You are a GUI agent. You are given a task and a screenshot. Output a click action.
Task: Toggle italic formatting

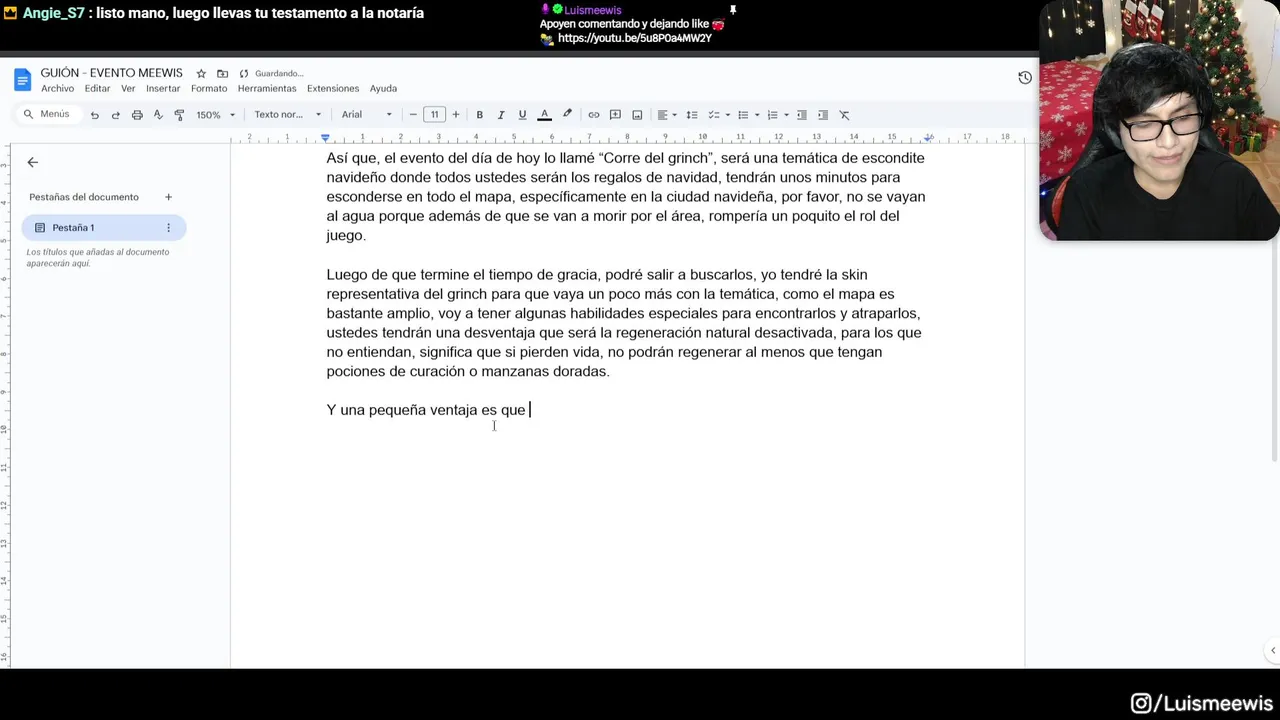pyautogui.click(x=501, y=115)
